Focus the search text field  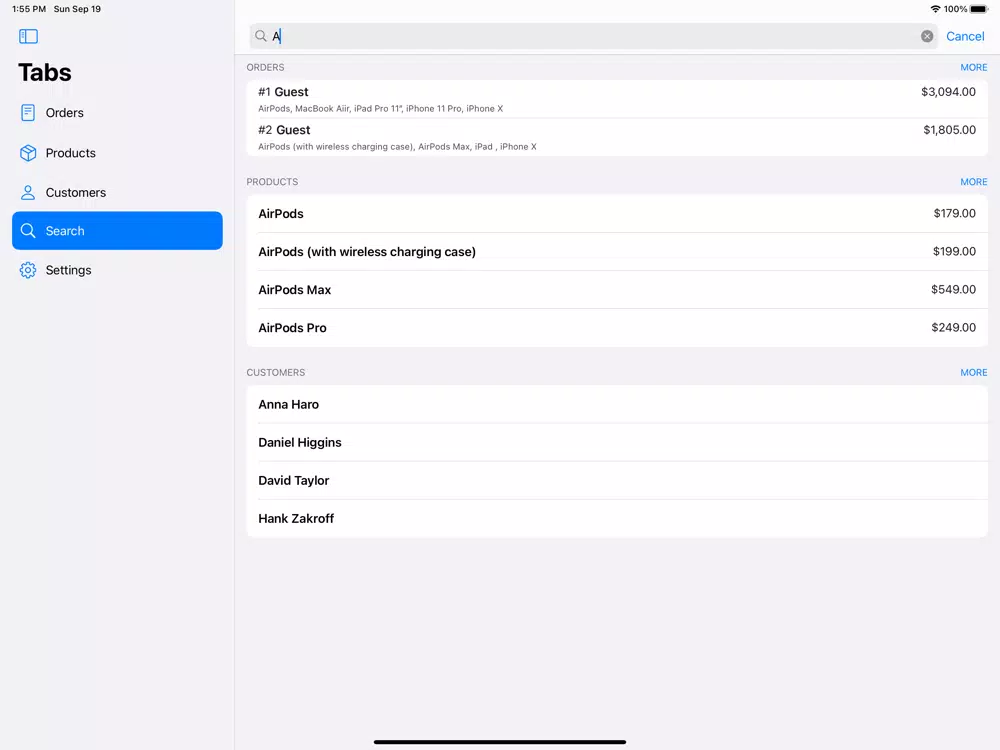[592, 36]
